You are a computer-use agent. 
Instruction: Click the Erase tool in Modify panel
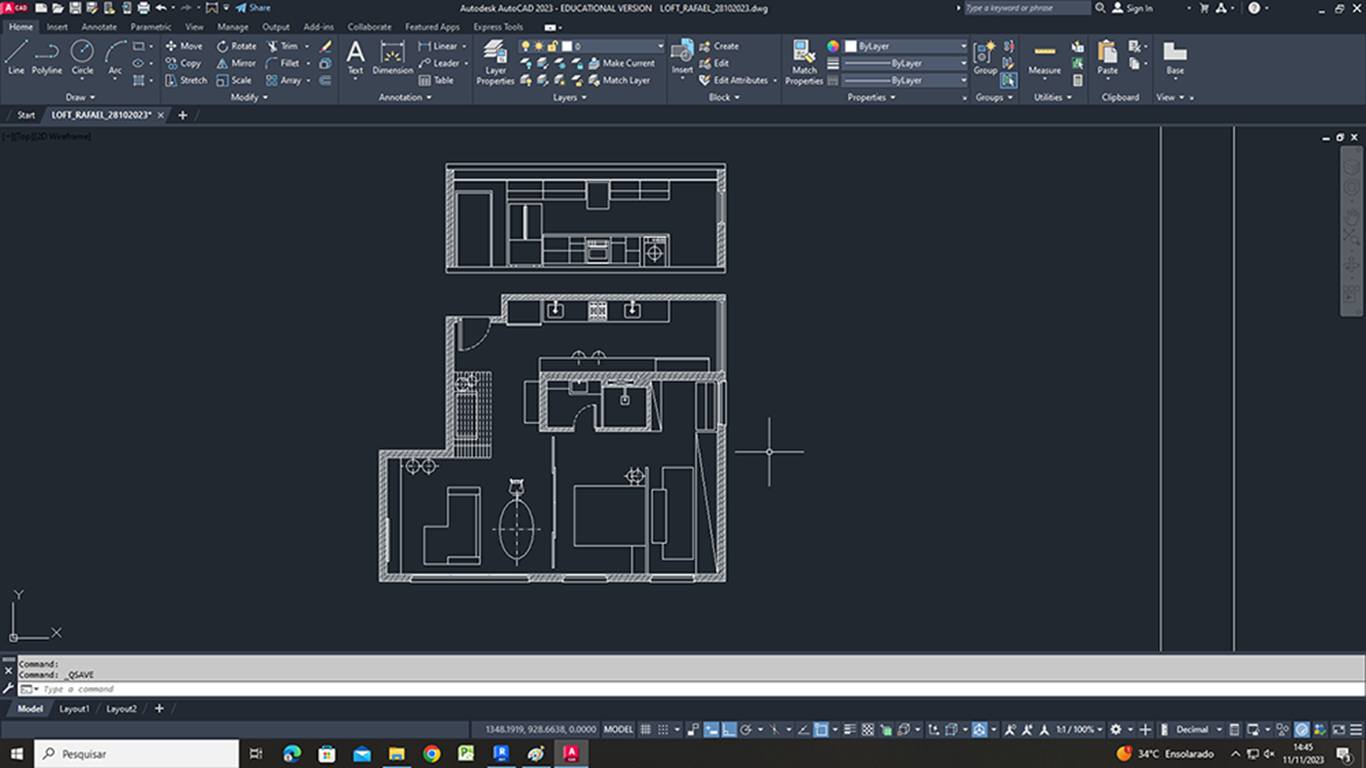(325, 46)
